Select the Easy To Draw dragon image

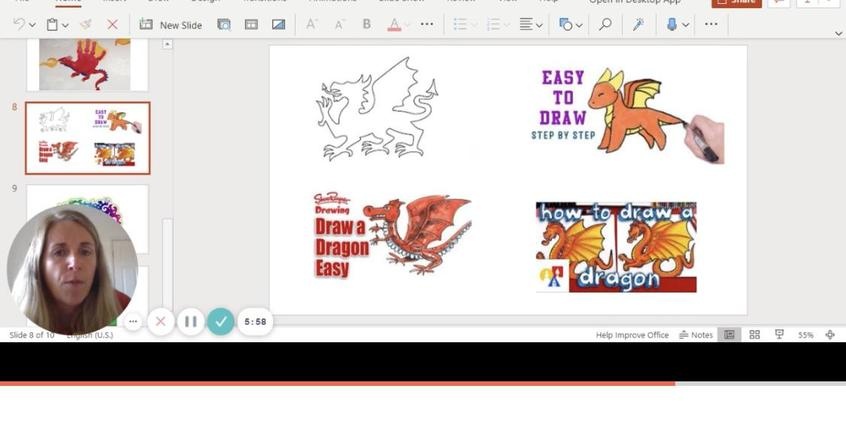click(x=627, y=115)
